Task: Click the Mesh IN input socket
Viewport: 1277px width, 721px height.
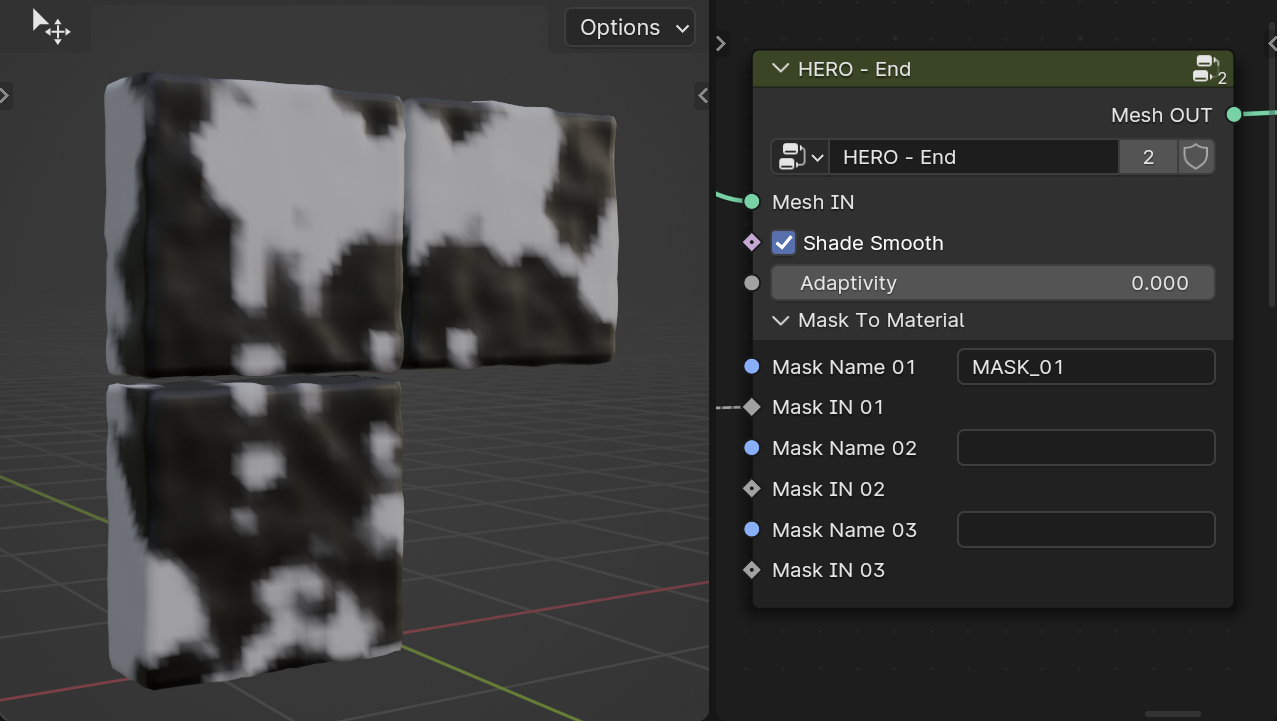Action: (752, 202)
